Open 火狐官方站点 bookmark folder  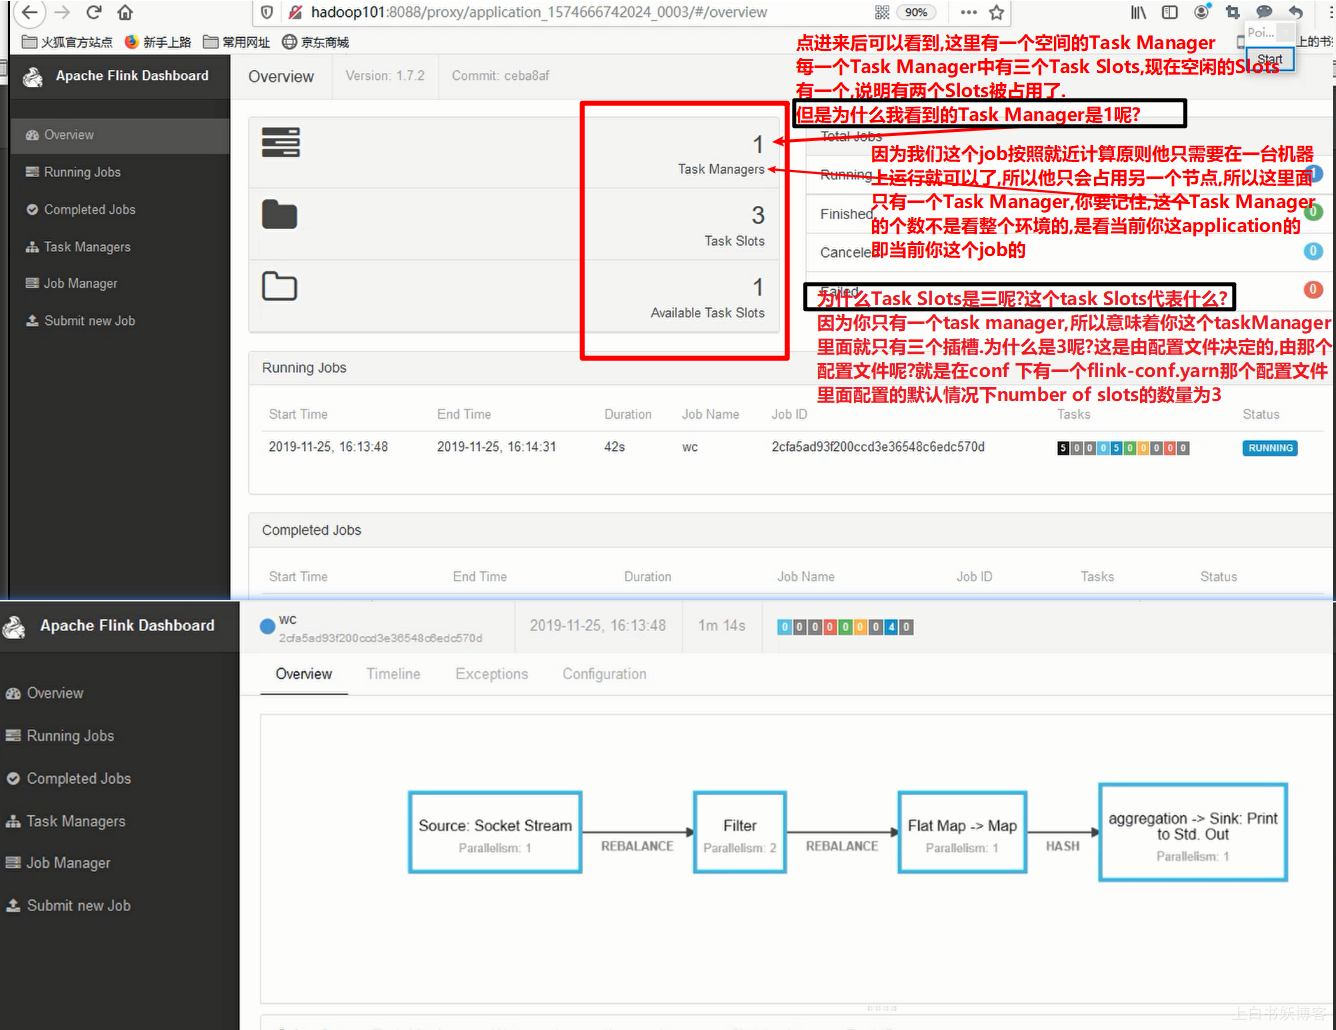pos(67,42)
